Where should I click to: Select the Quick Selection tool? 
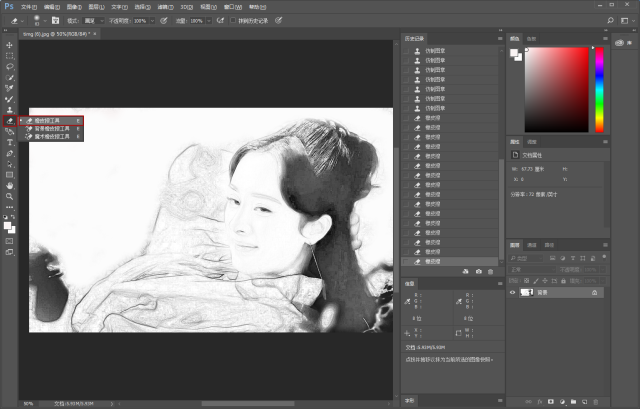[x=9, y=78]
